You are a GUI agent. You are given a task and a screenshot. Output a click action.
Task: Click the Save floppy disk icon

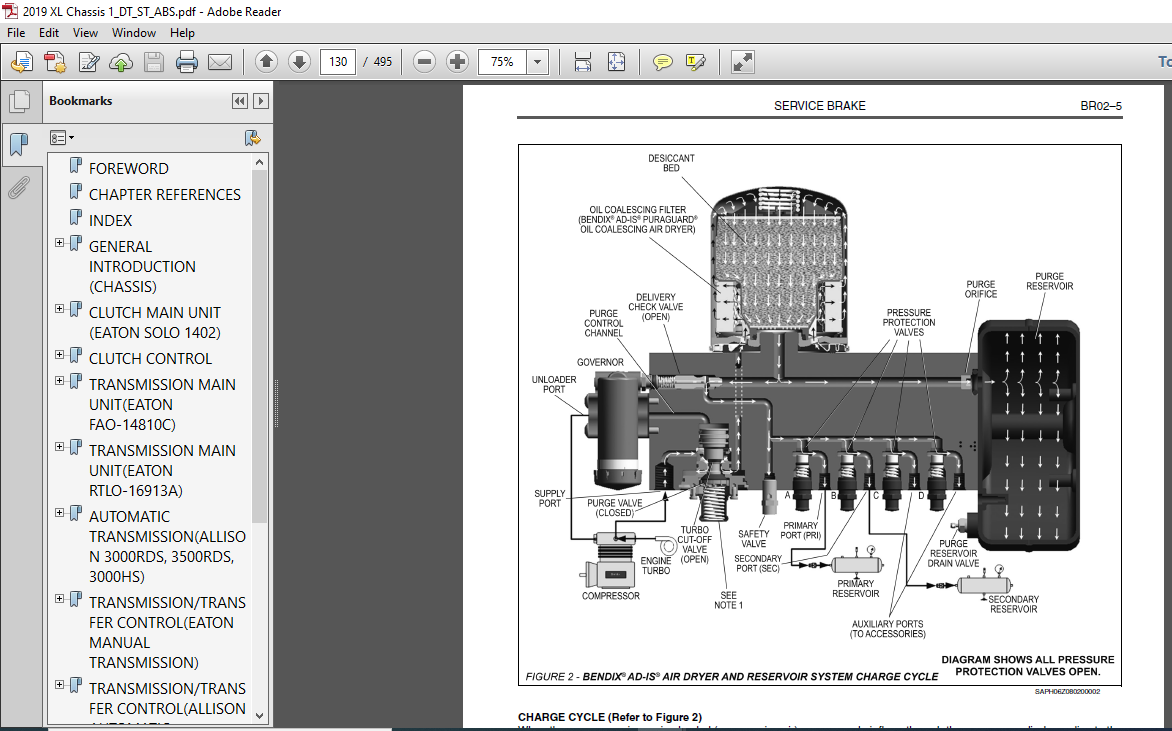pyautogui.click(x=154, y=62)
